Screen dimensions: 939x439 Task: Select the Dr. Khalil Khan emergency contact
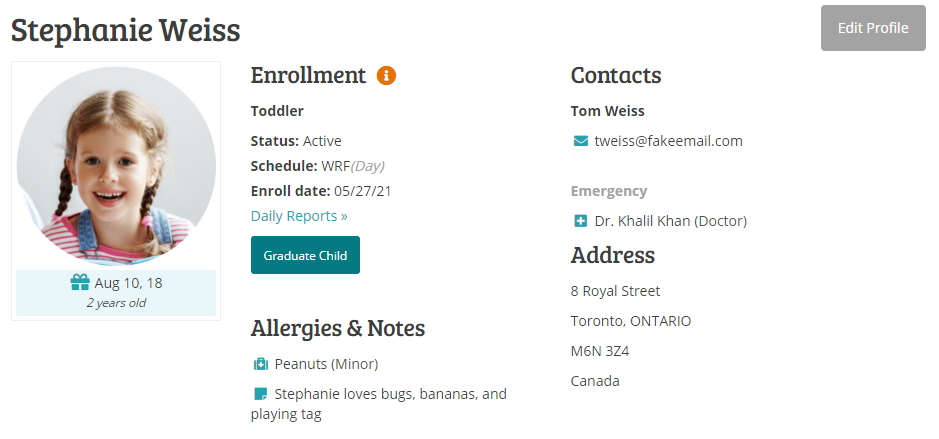670,221
